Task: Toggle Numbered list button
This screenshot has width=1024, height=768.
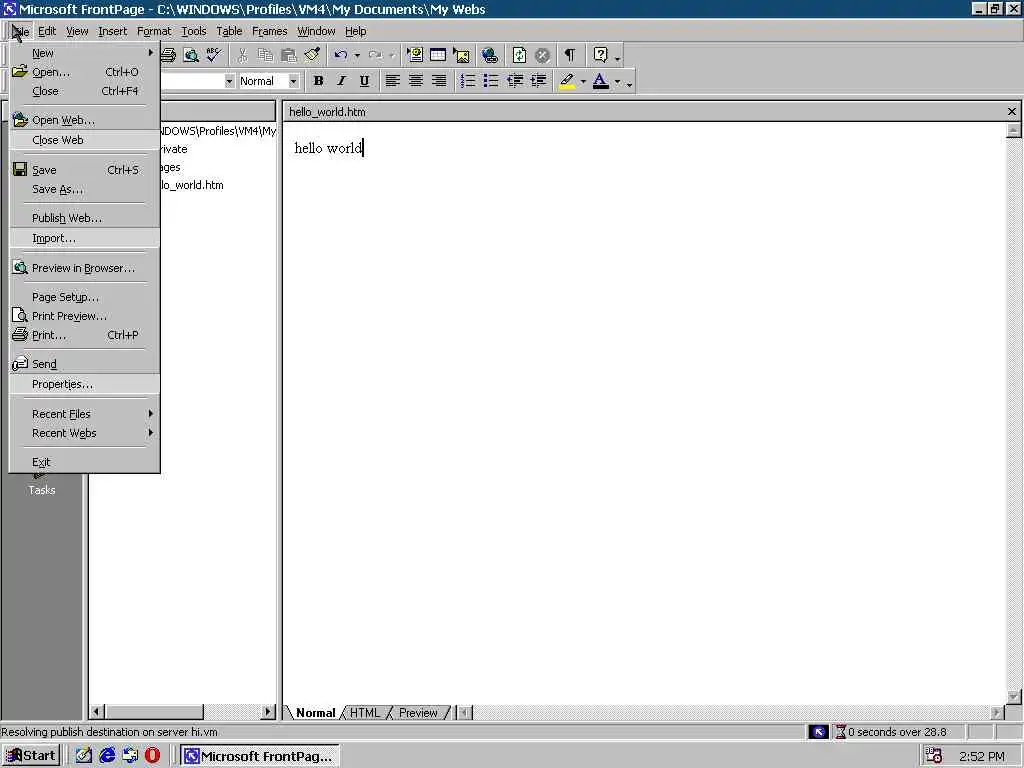Action: (x=468, y=81)
